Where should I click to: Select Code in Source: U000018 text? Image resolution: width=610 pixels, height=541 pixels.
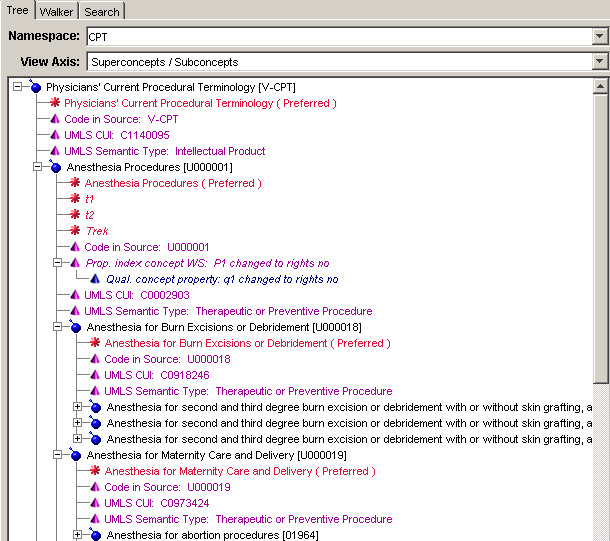(167, 359)
